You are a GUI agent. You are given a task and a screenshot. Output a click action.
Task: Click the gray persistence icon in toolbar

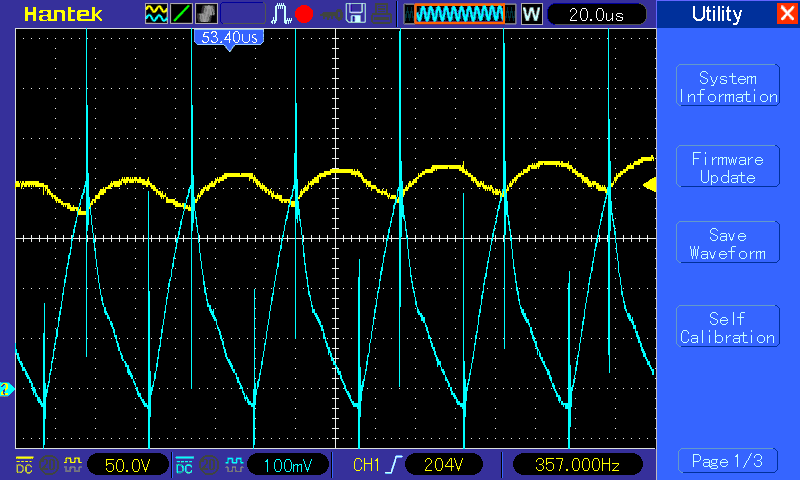click(x=206, y=14)
